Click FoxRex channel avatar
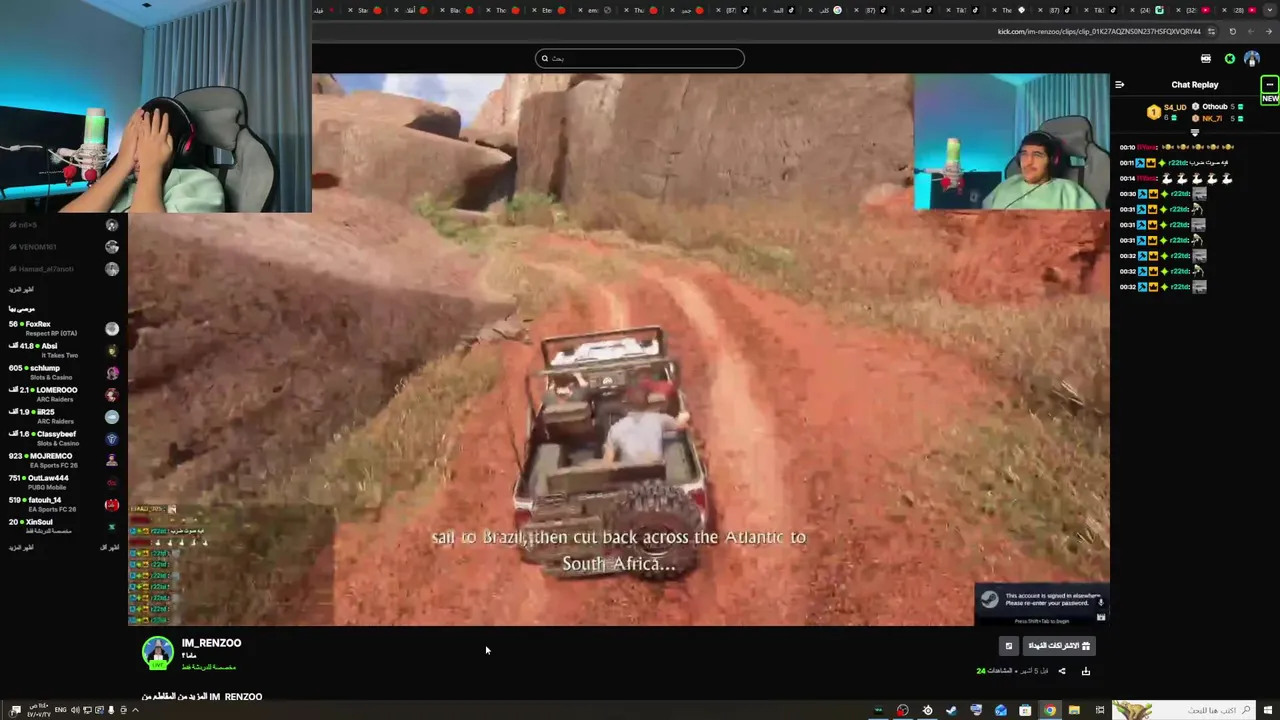 click(x=112, y=328)
